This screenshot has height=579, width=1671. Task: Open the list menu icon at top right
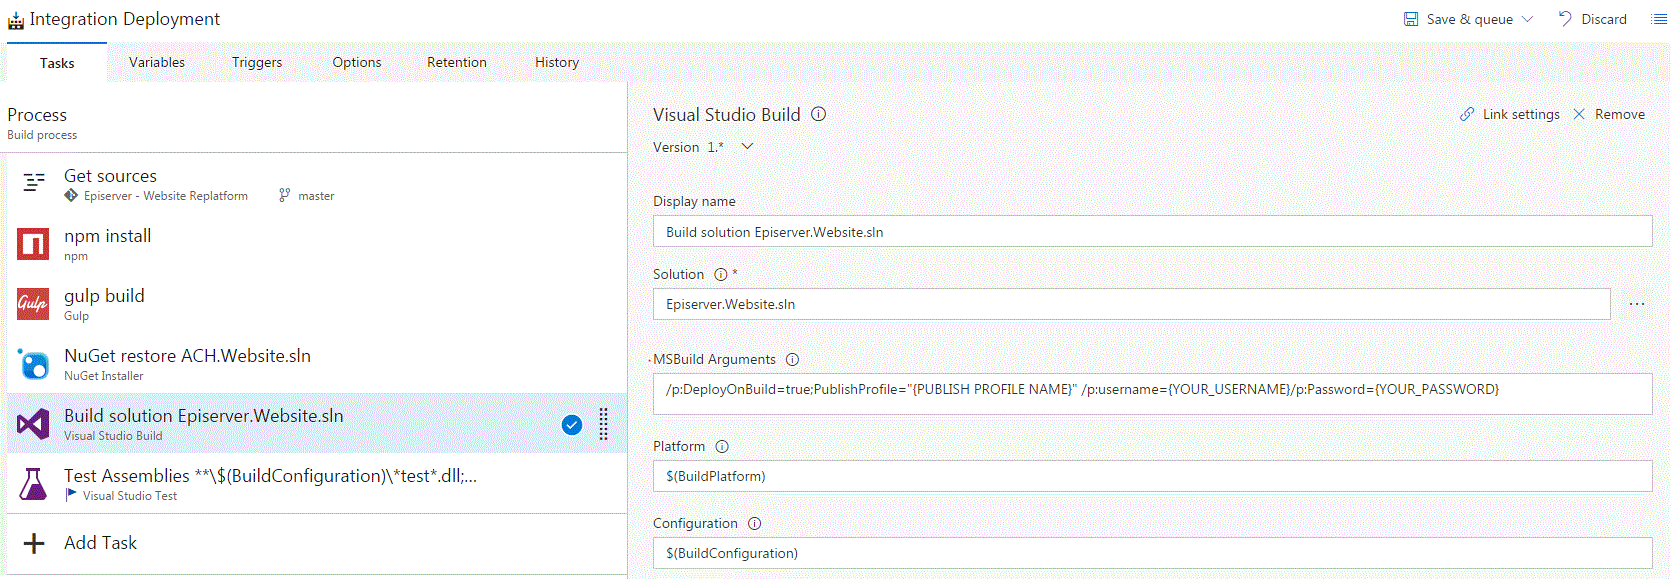[1659, 19]
